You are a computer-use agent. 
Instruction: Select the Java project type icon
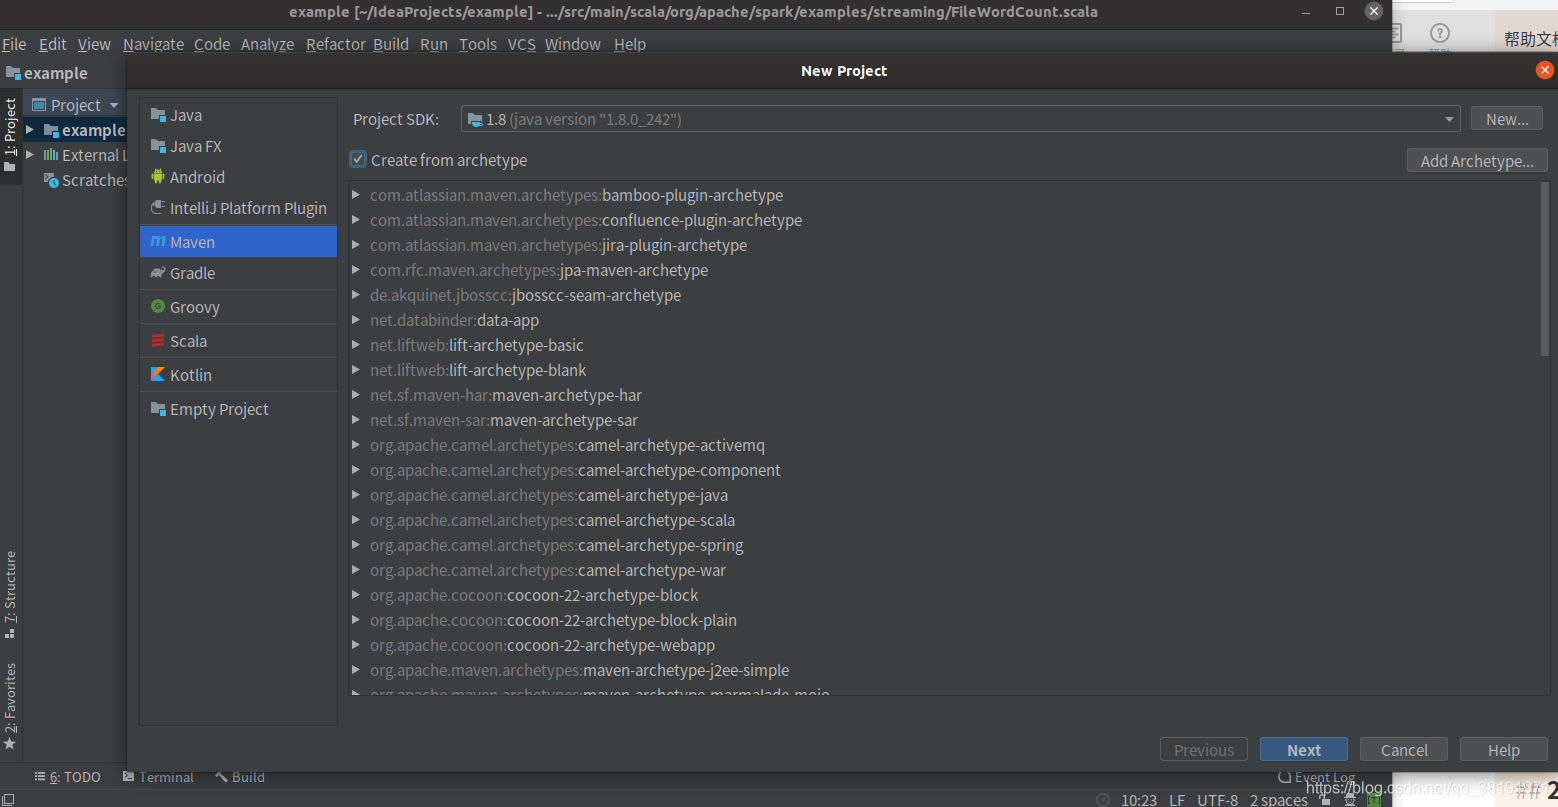click(x=158, y=115)
